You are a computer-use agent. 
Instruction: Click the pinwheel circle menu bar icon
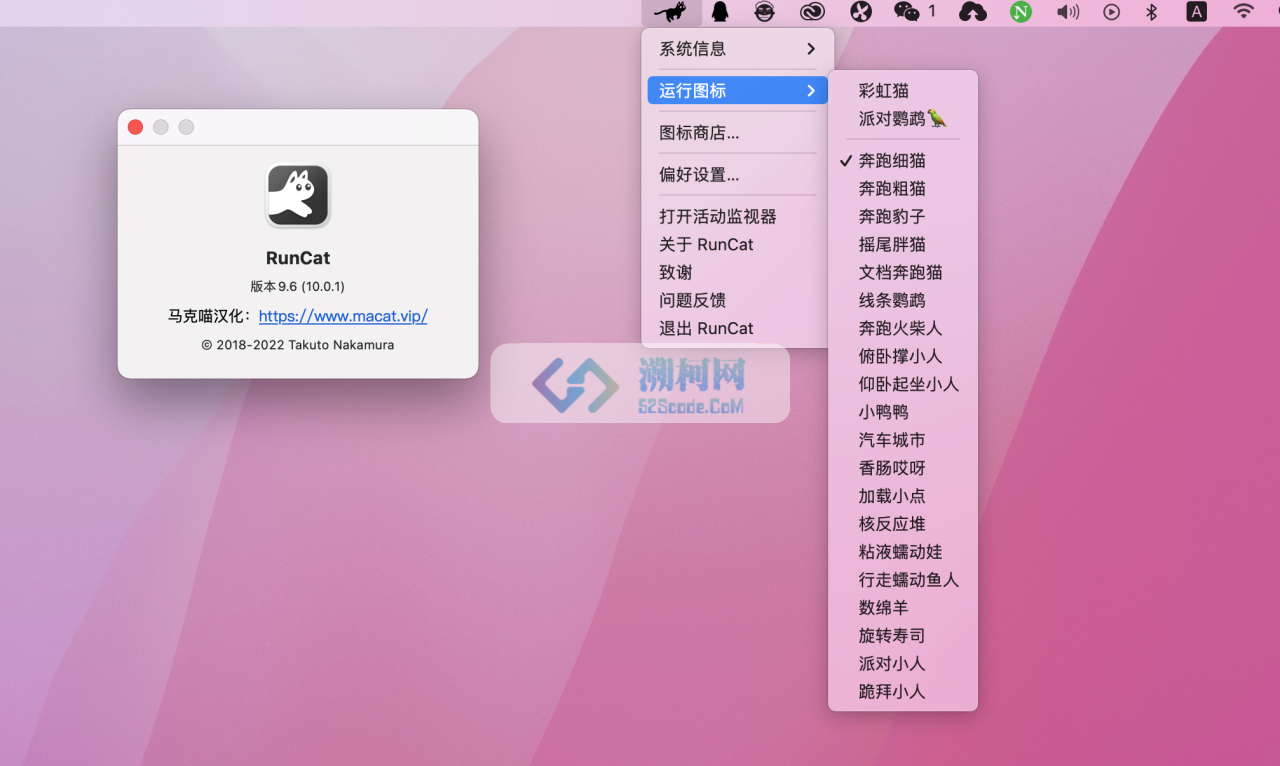(861, 12)
